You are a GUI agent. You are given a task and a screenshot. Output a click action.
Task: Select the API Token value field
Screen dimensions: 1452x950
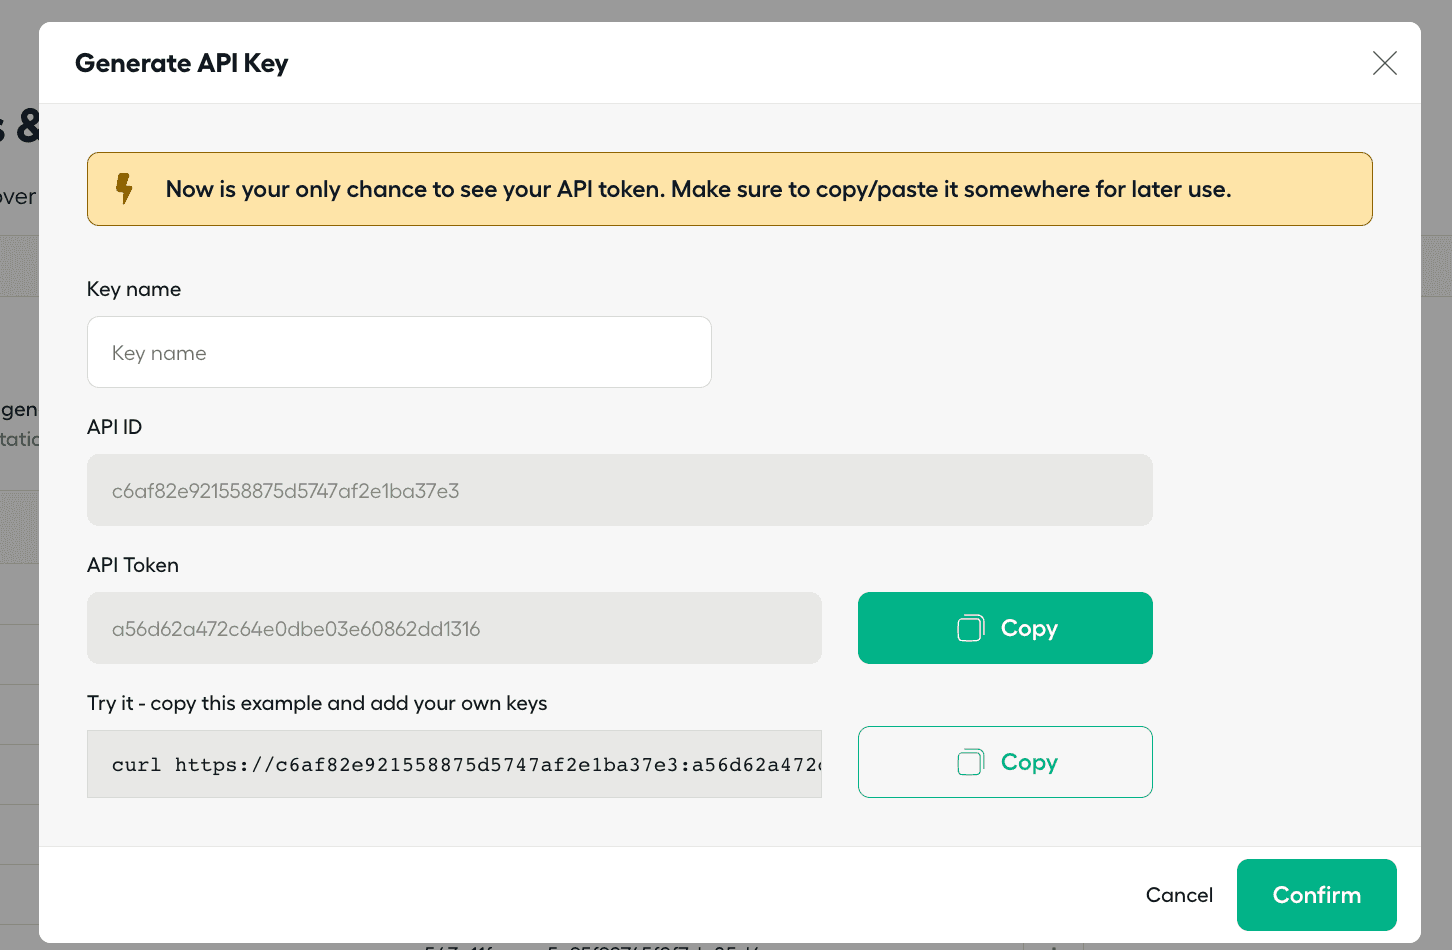pos(454,628)
